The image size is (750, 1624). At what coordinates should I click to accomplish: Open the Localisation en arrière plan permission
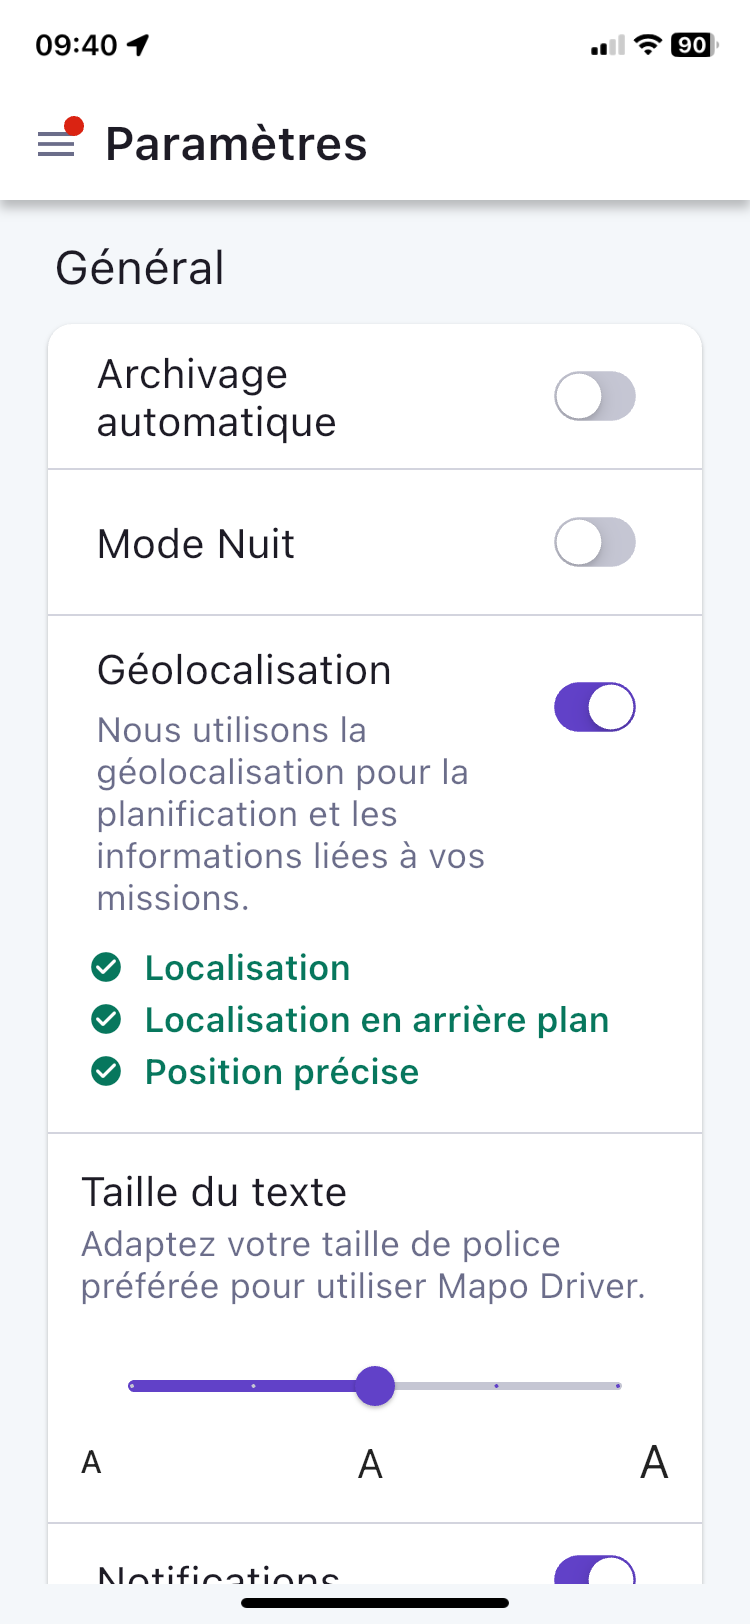pyautogui.click(x=377, y=1020)
